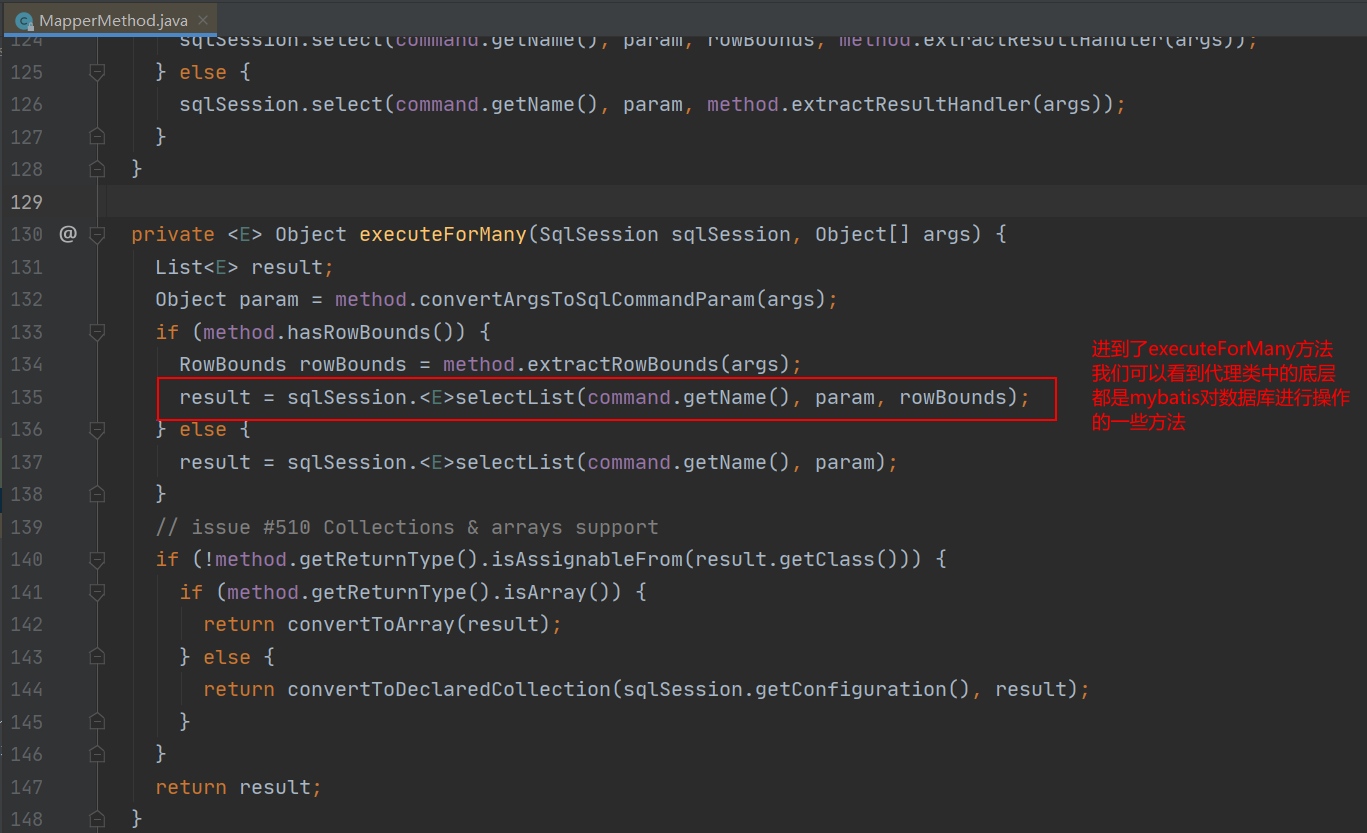Click the convertToDeclaredCollection call on line 144
The image size is (1367, 833).
[x=449, y=689]
